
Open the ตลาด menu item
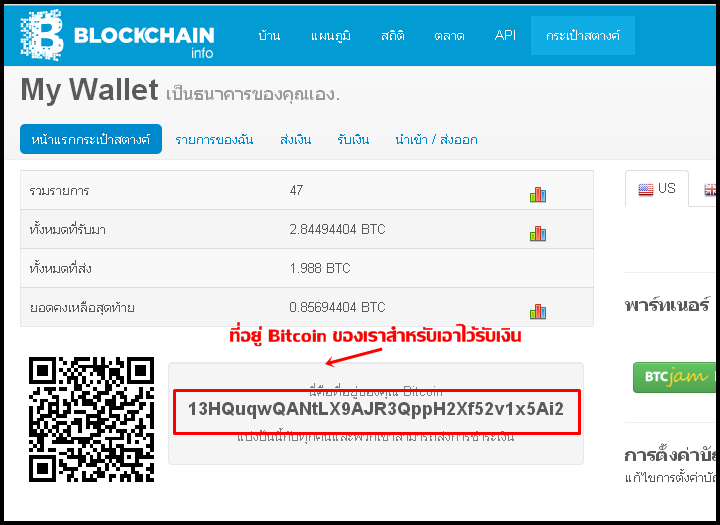(449, 36)
